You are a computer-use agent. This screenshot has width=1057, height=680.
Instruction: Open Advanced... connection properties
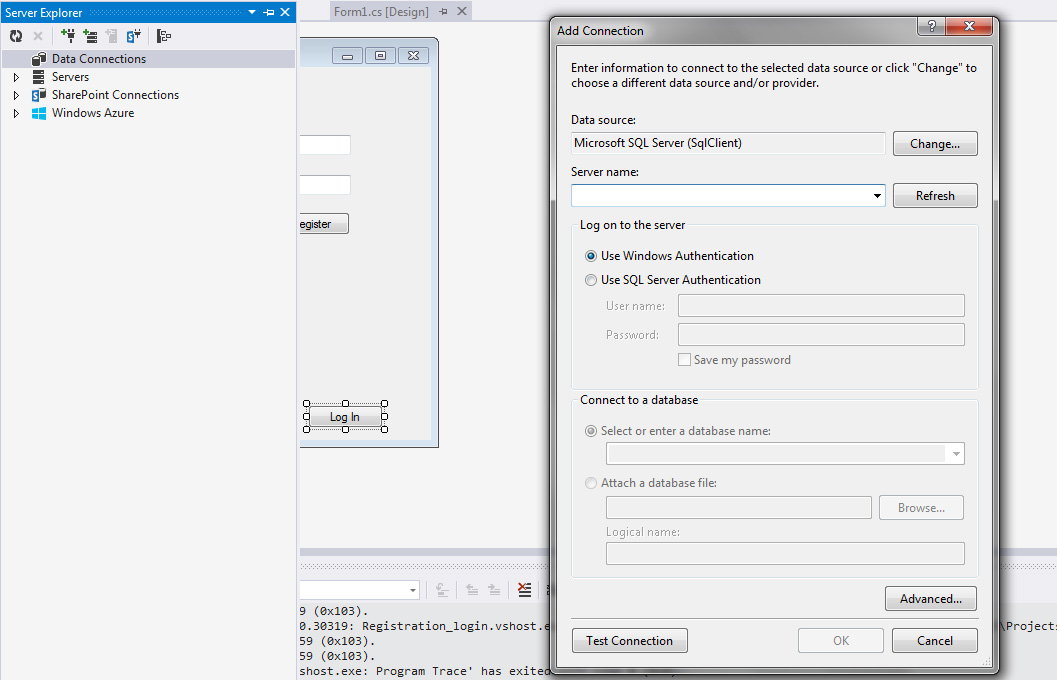click(931, 598)
